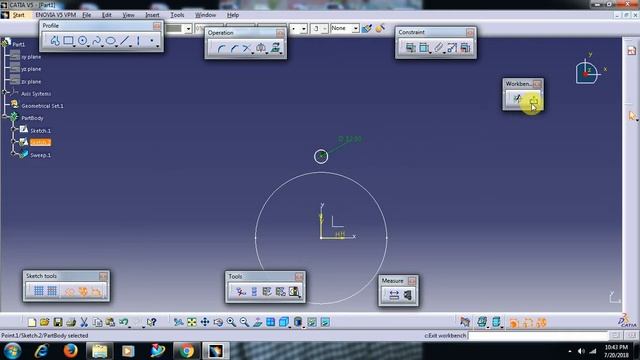Select the Constraint tool in Constraint toolbar
This screenshot has width=640, height=360.
click(424, 48)
